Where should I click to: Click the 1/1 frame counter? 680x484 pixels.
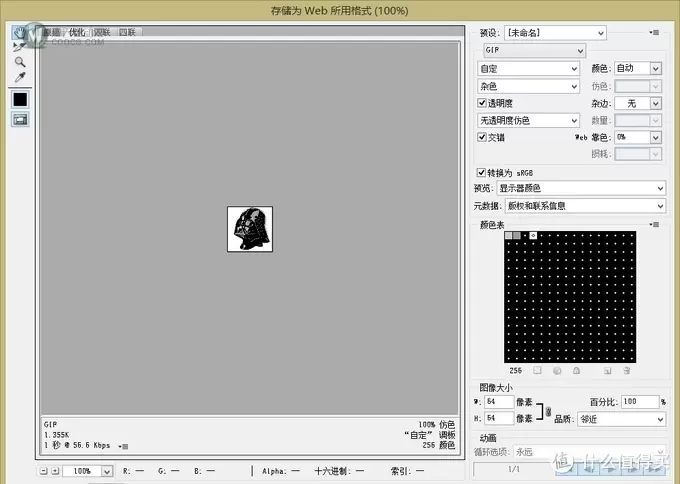(513, 469)
